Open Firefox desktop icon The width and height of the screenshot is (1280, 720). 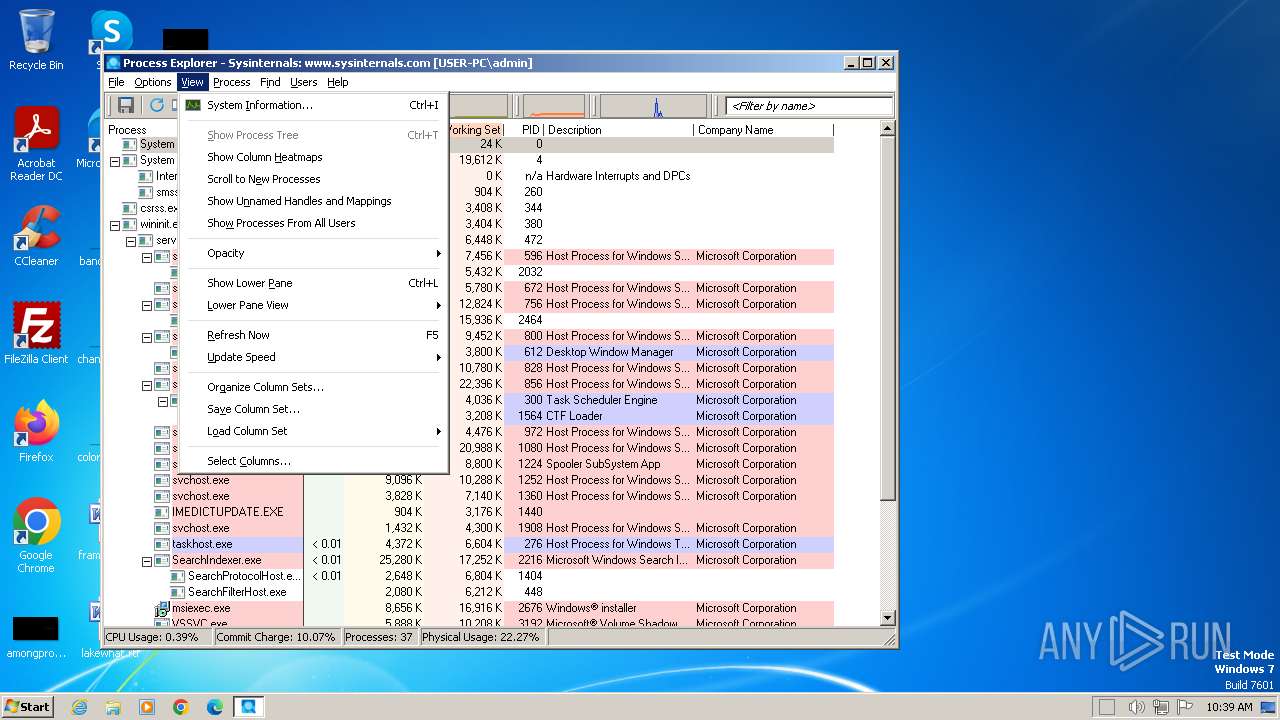click(x=36, y=431)
